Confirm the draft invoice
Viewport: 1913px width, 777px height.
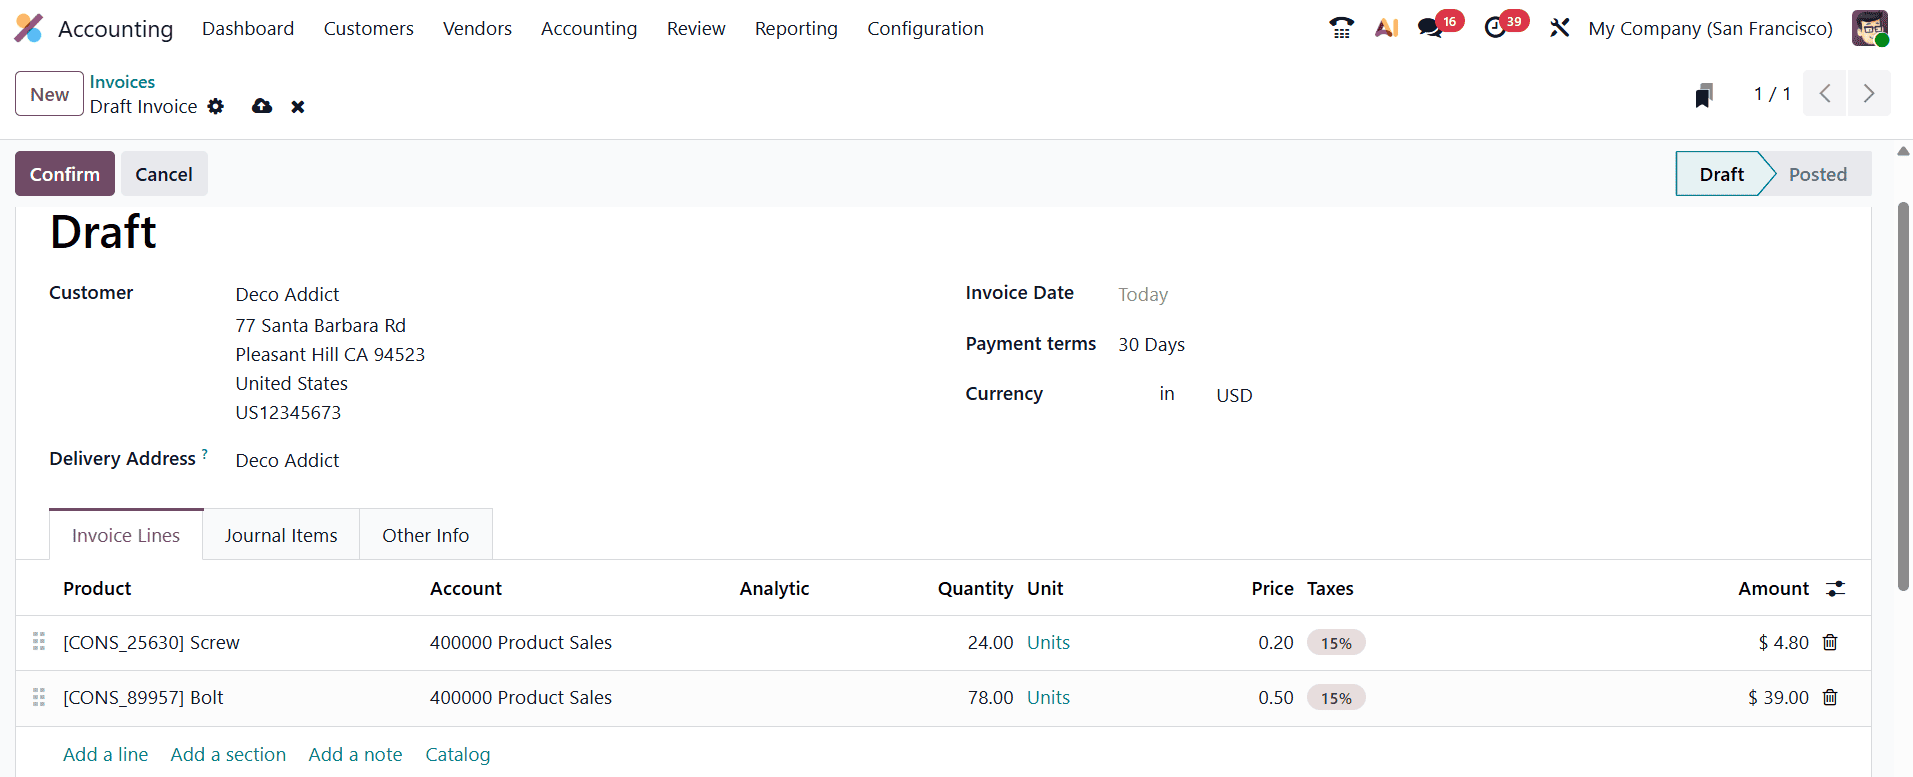coord(65,174)
